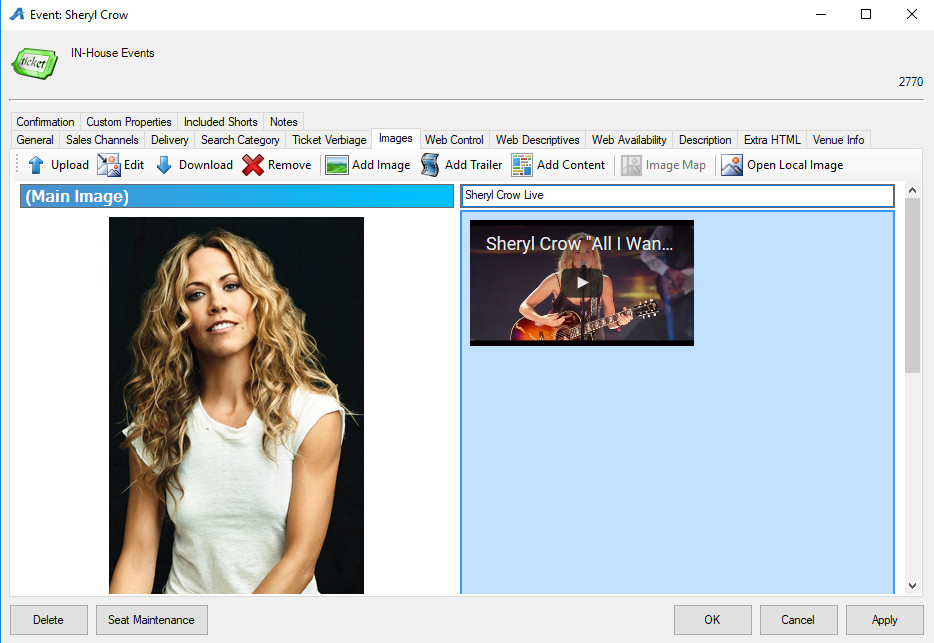This screenshot has height=643, width=934.
Task: Click the Add Content icon
Action: [x=522, y=165]
